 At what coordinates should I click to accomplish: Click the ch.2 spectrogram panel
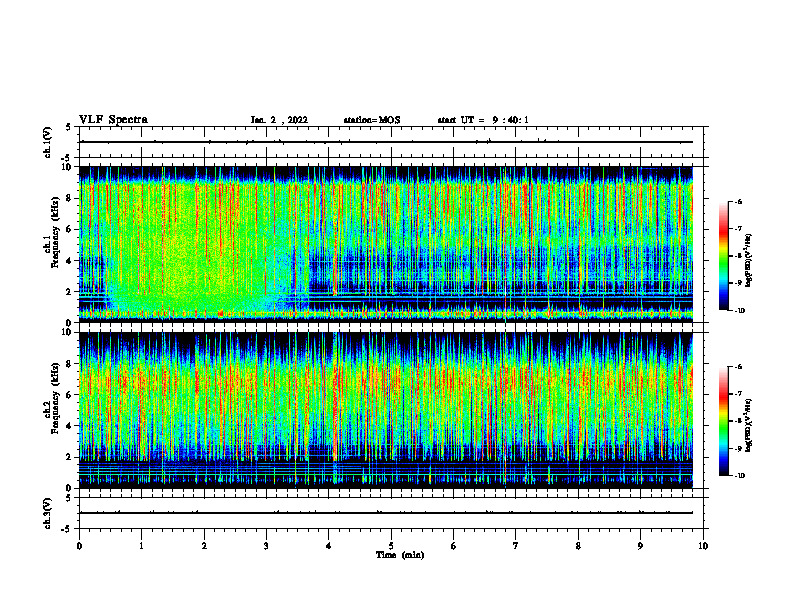(x=386, y=410)
